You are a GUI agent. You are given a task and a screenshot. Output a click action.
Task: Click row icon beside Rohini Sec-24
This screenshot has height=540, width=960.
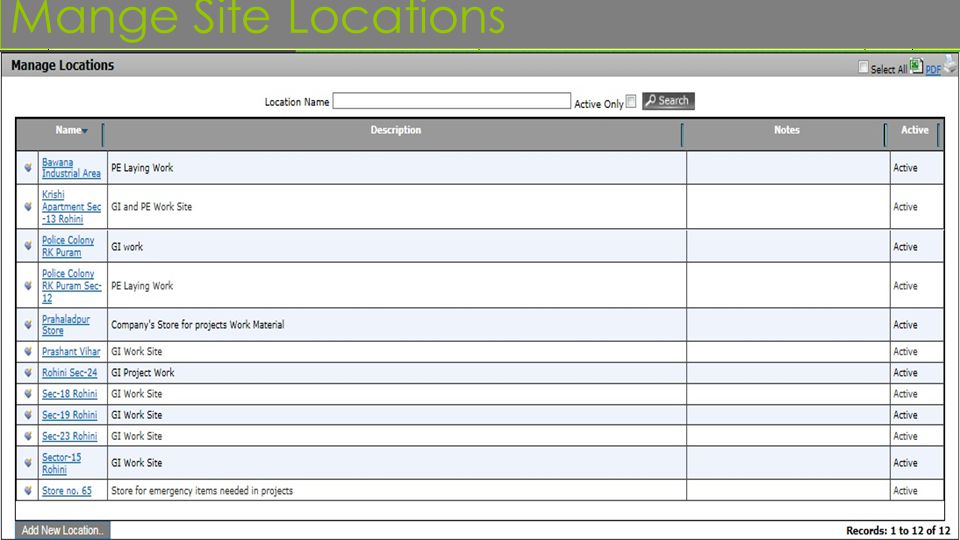tap(28, 372)
